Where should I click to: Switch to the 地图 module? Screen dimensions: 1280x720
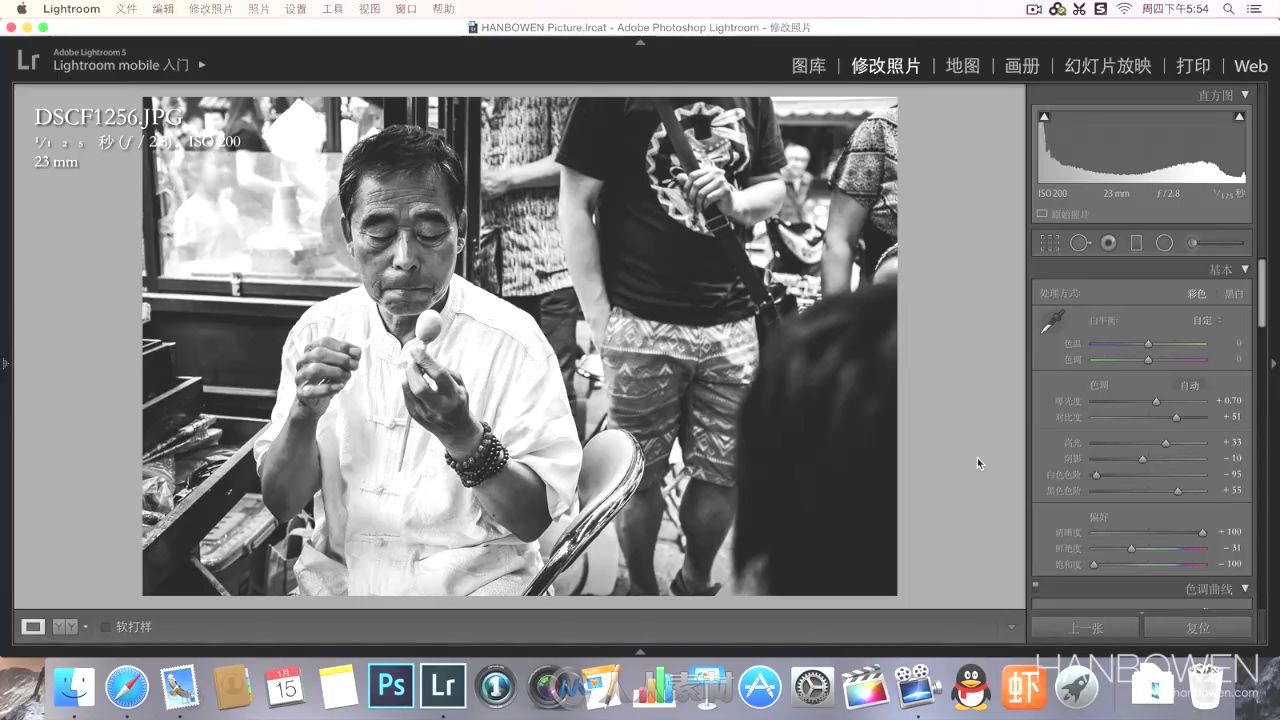[963, 66]
